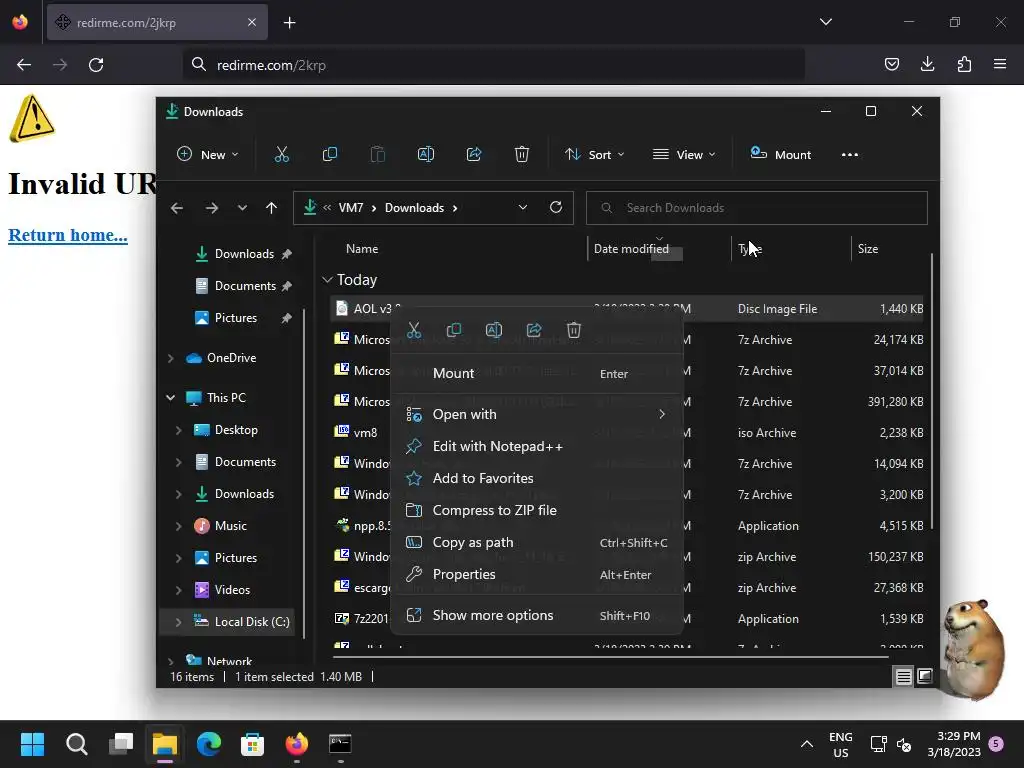Viewport: 1024px width, 768px height.
Task: Click the Mount toolbar button
Action: (x=781, y=155)
